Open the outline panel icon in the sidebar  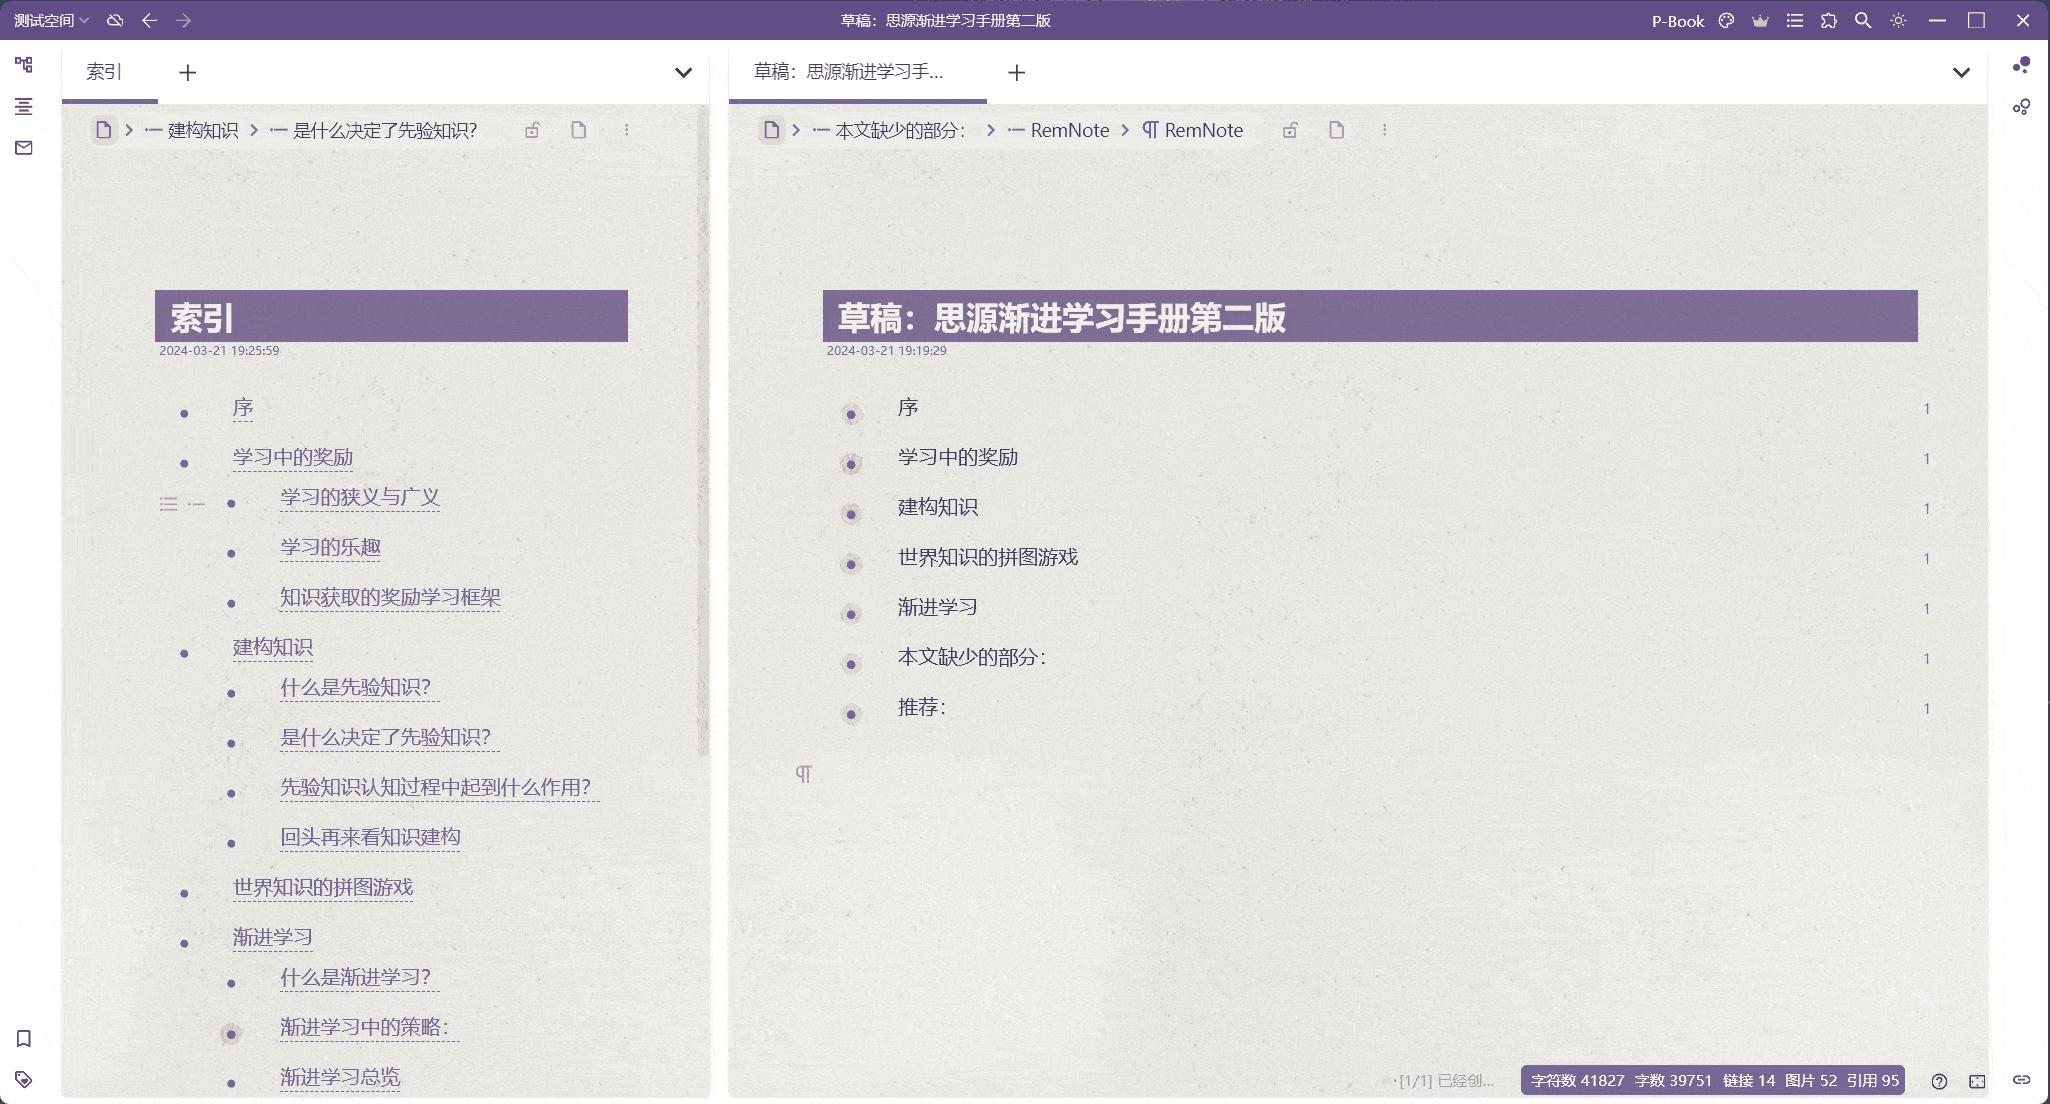click(x=24, y=107)
